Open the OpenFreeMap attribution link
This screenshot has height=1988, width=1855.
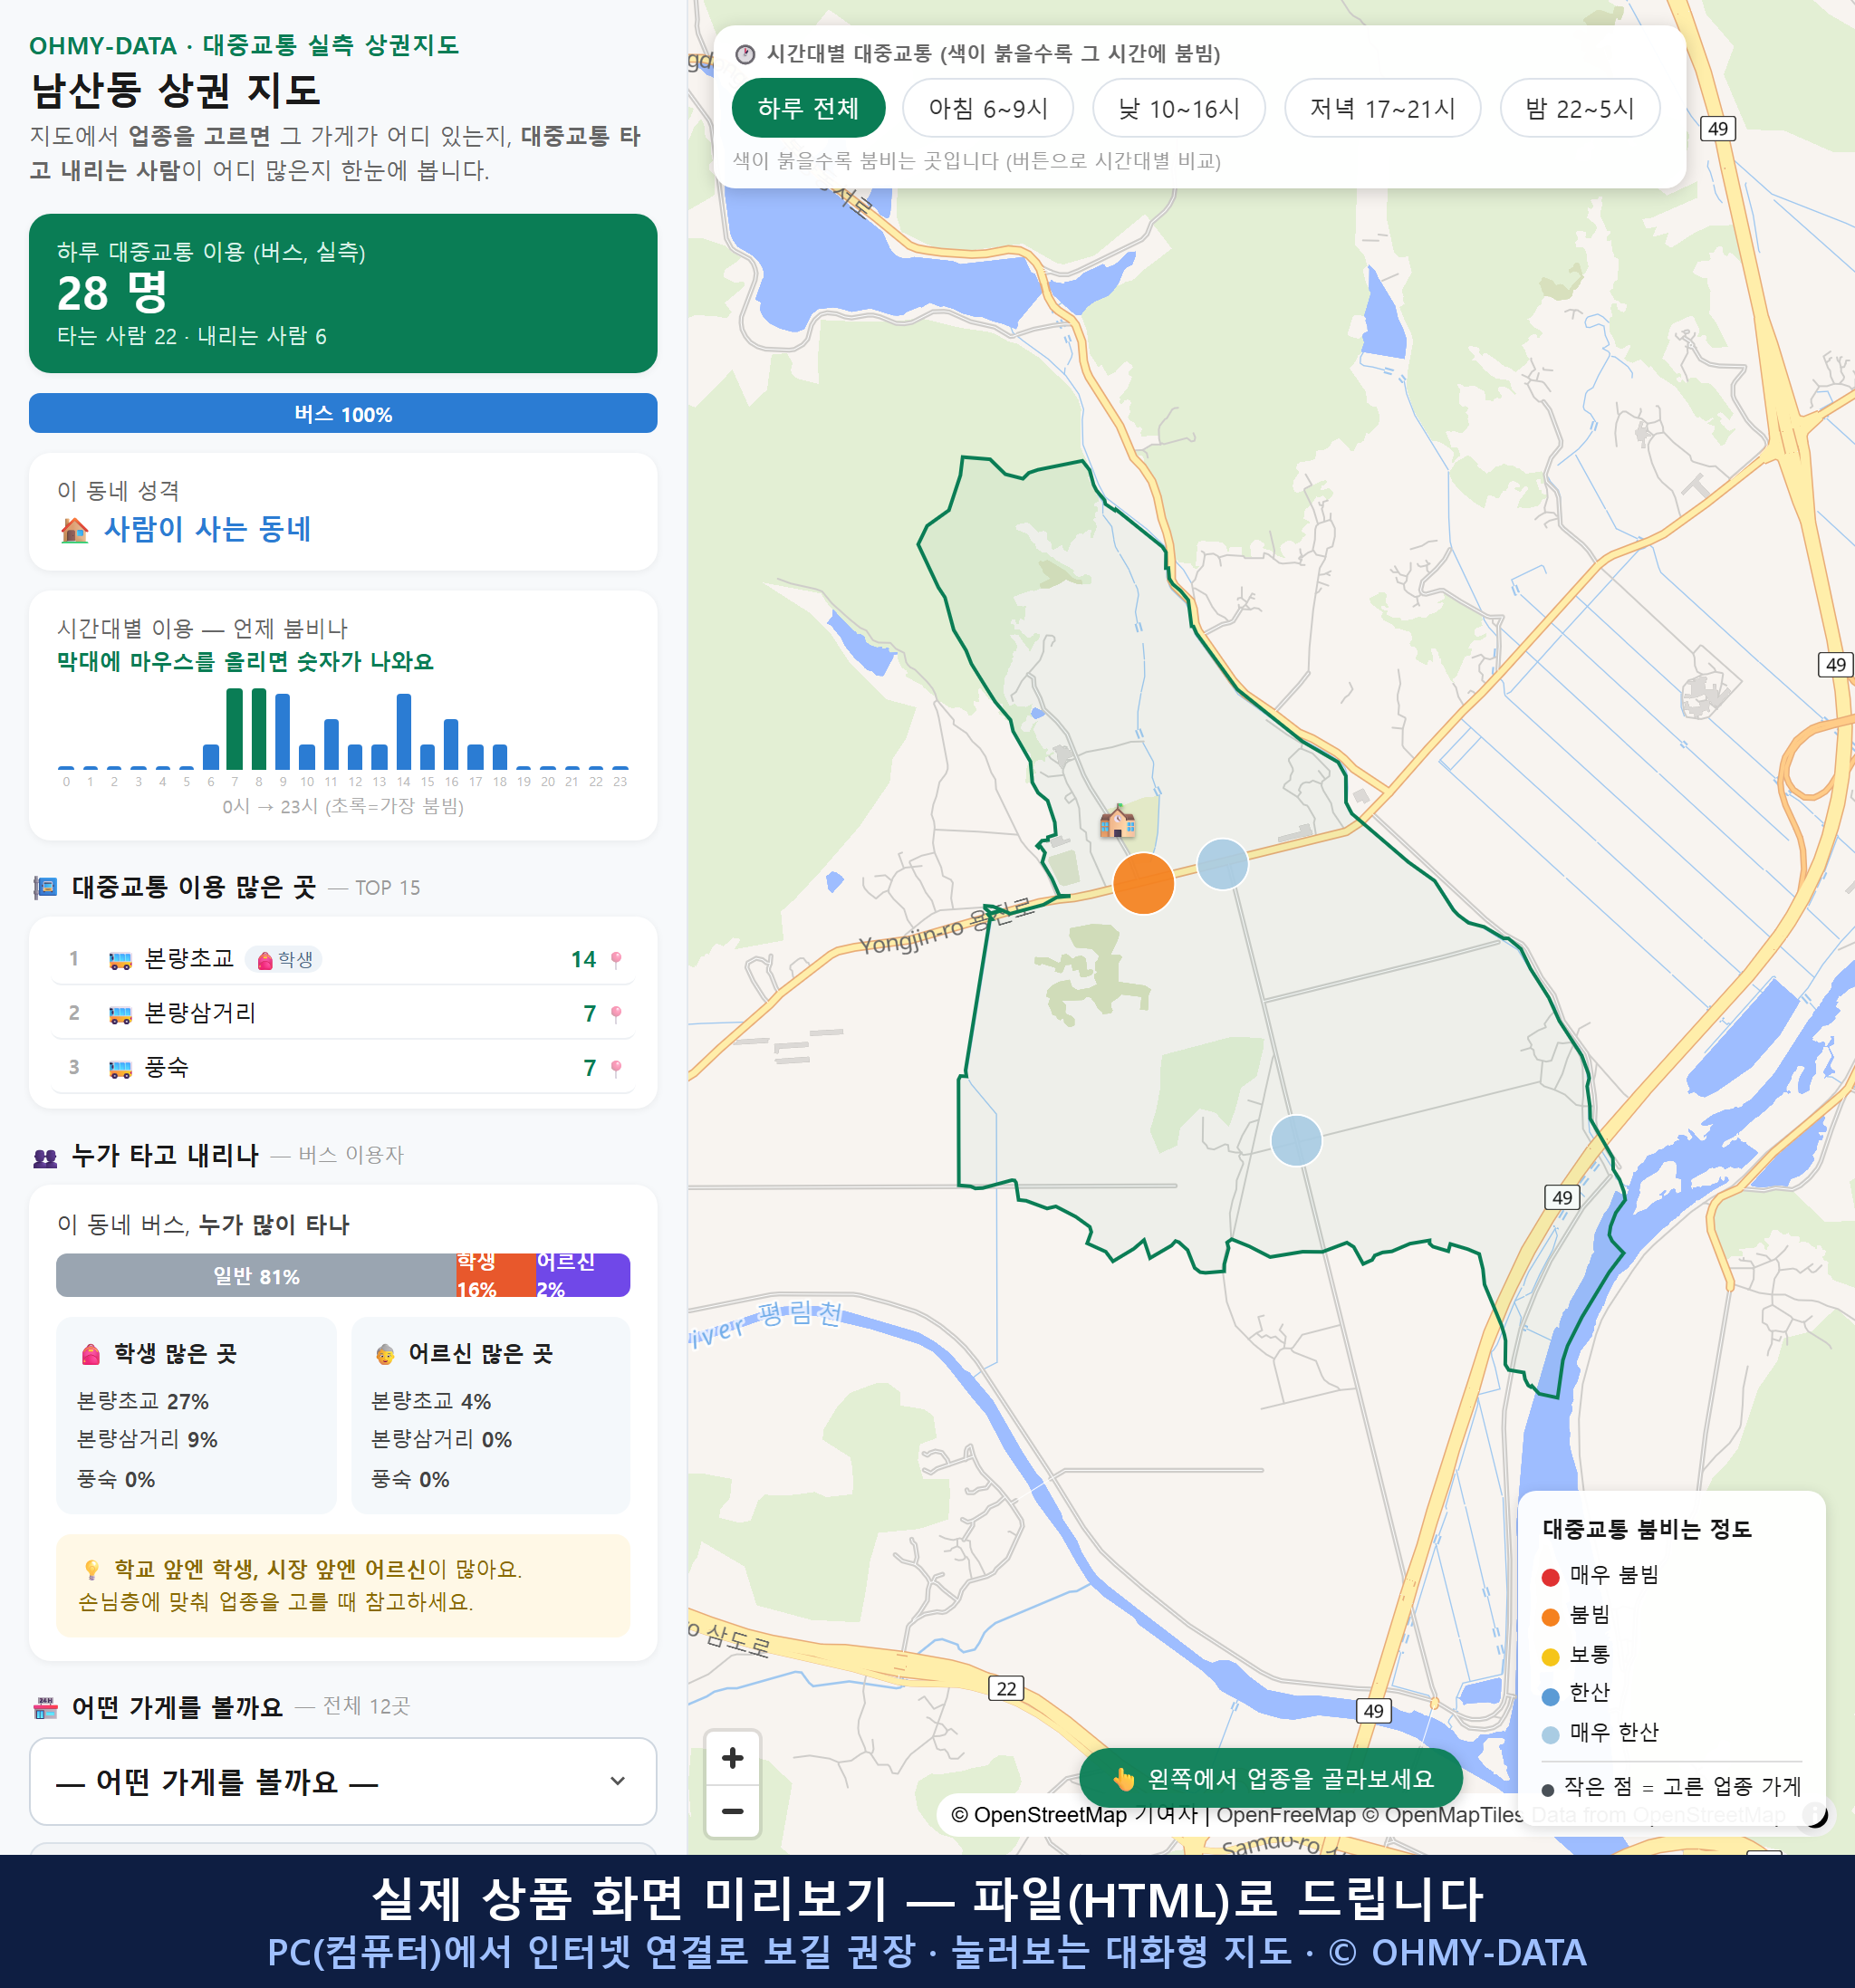1286,1815
